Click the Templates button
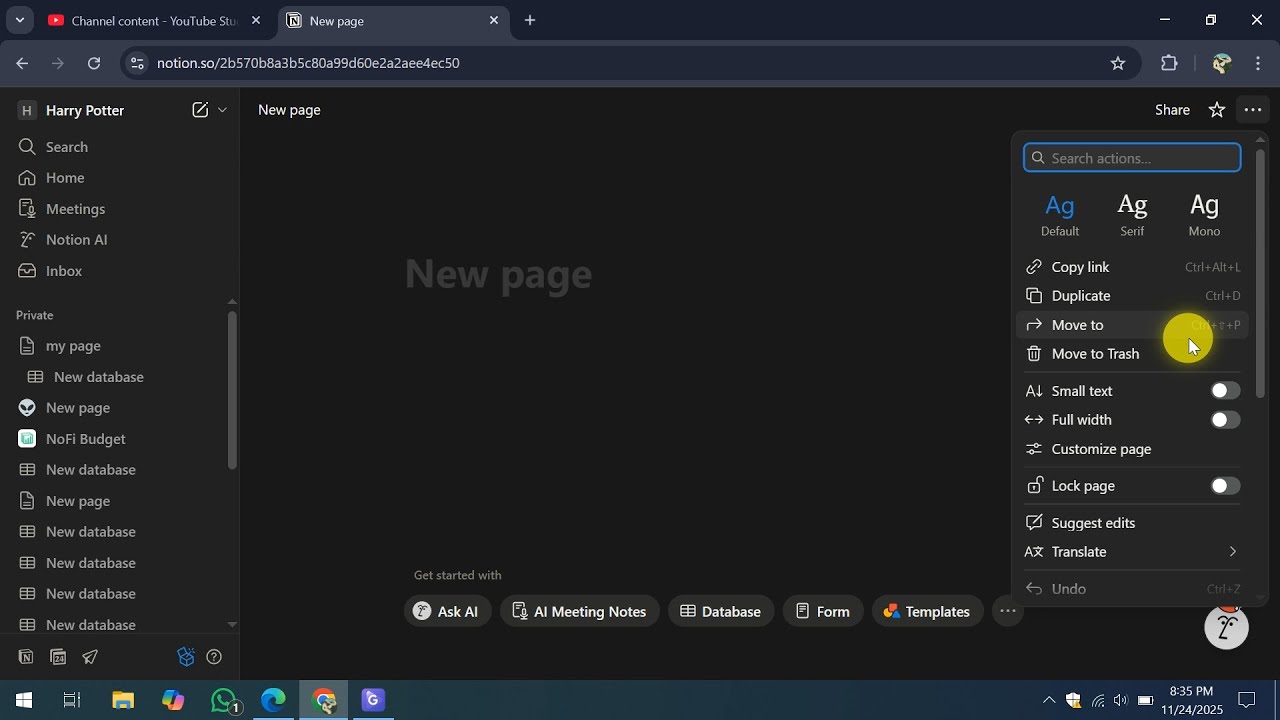1280x720 pixels. 927,611
